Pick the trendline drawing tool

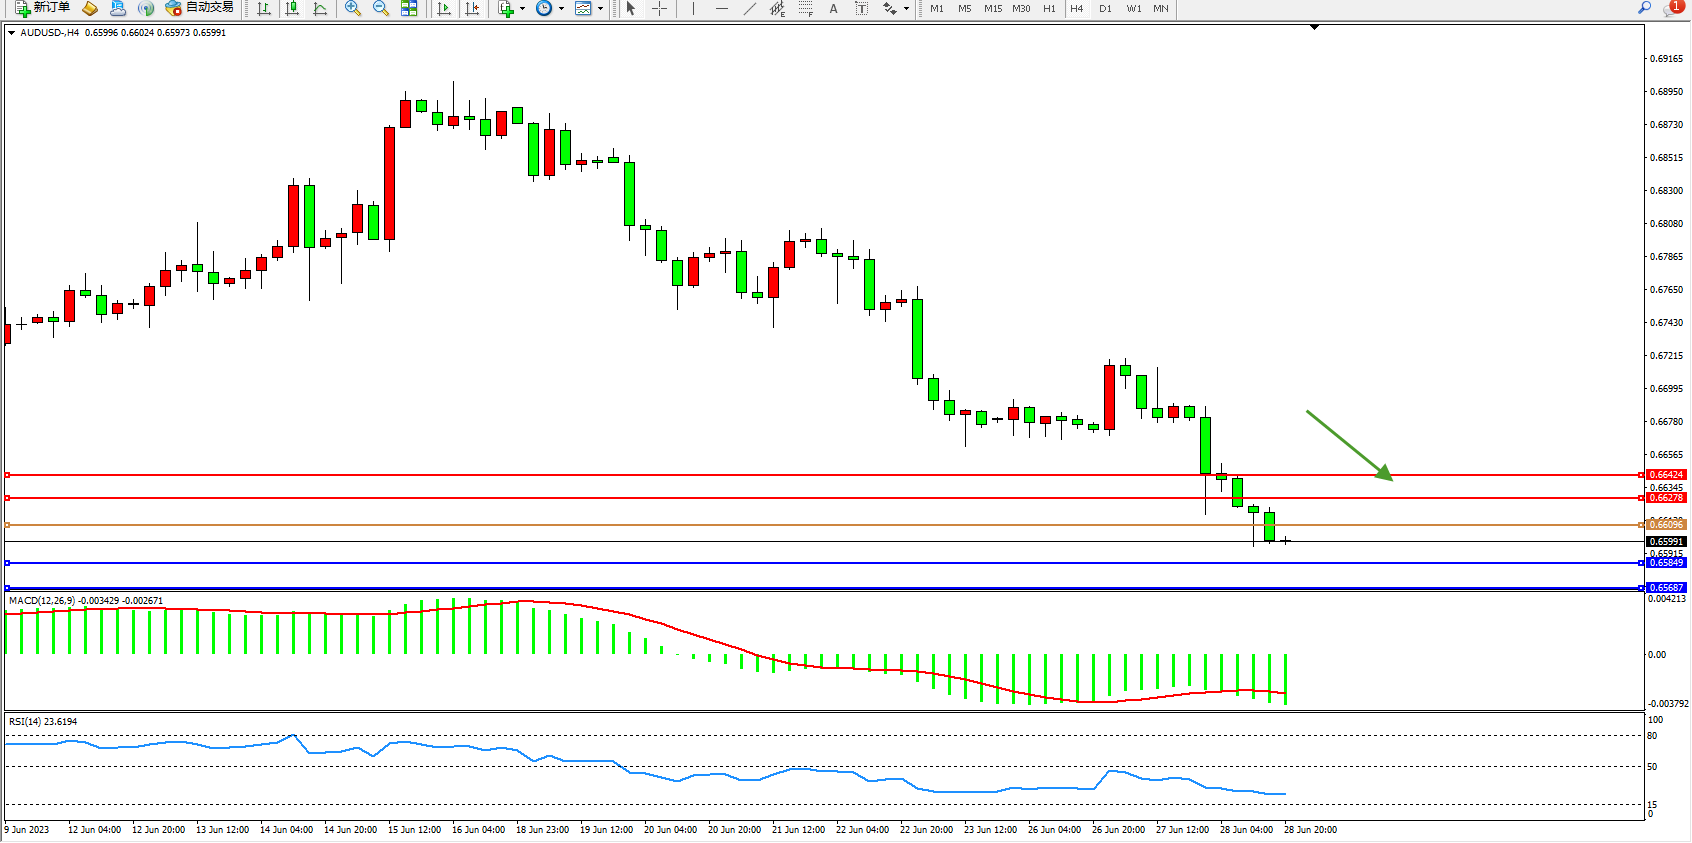[x=749, y=8]
